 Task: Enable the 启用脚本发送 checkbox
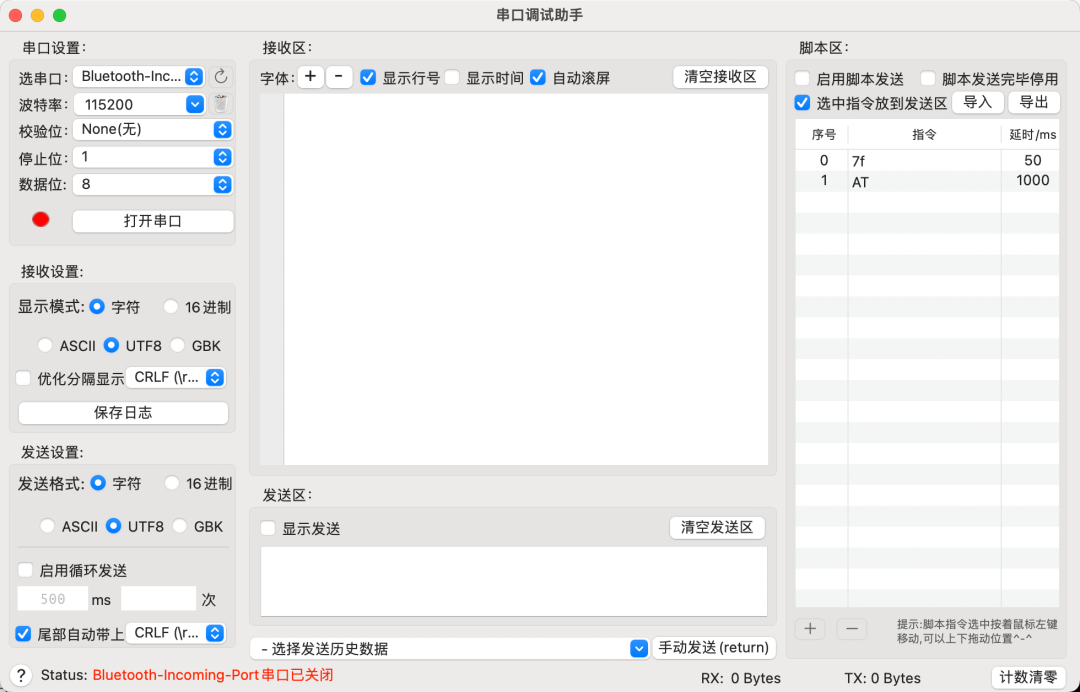pyautogui.click(x=803, y=79)
